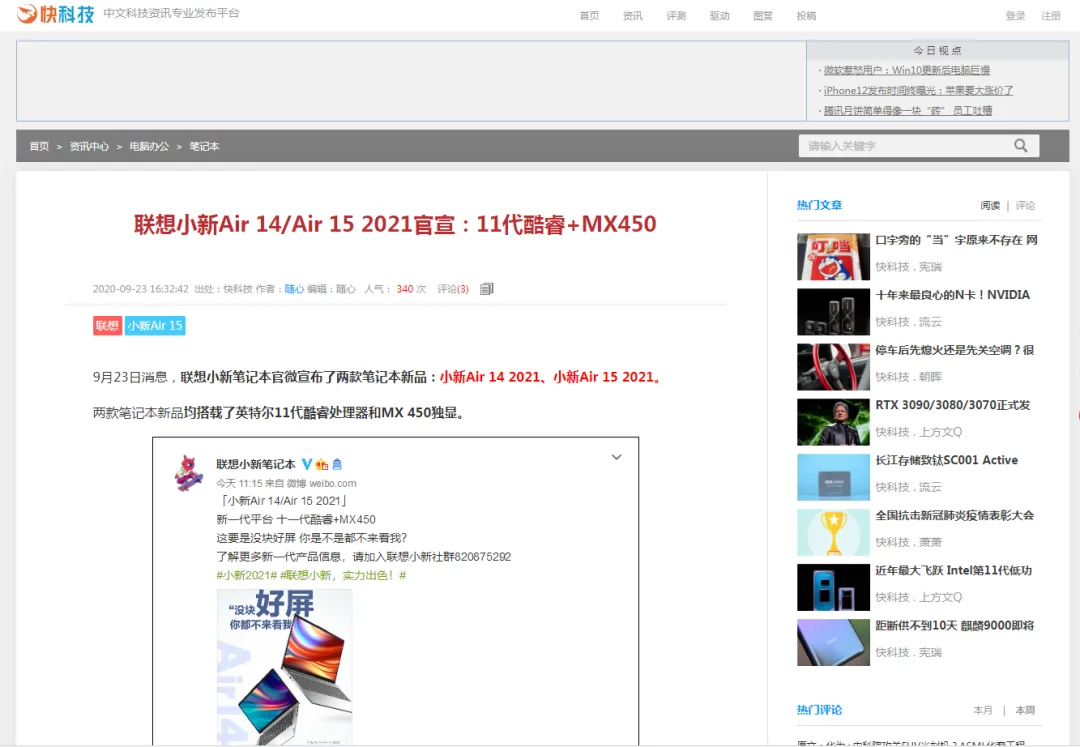Image resolution: width=1080 pixels, height=747 pixels.
Task: Open 投稿 in the top navigation
Action: (x=806, y=16)
